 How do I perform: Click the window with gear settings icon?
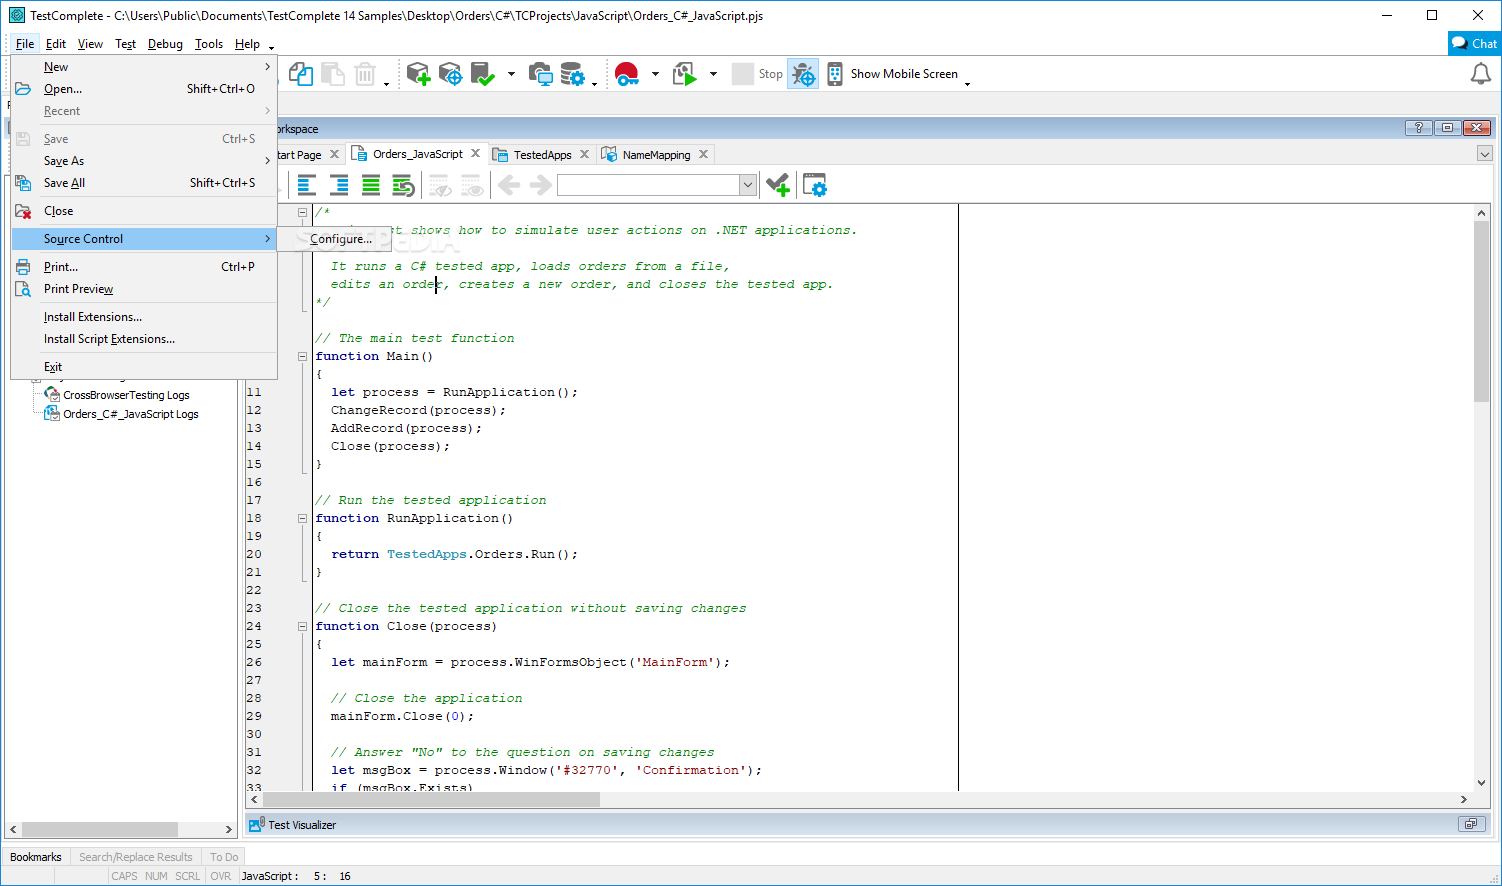click(815, 185)
